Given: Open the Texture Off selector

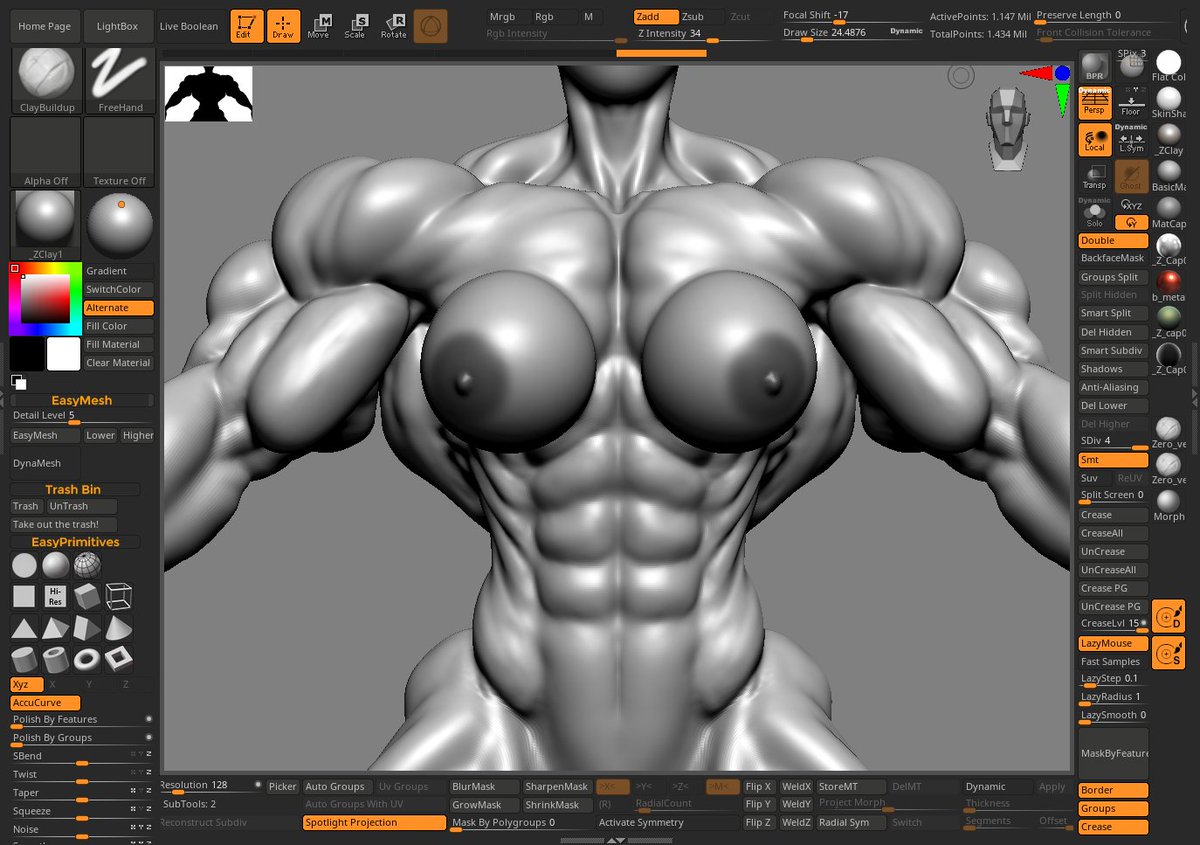Looking at the screenshot, I should (x=120, y=152).
